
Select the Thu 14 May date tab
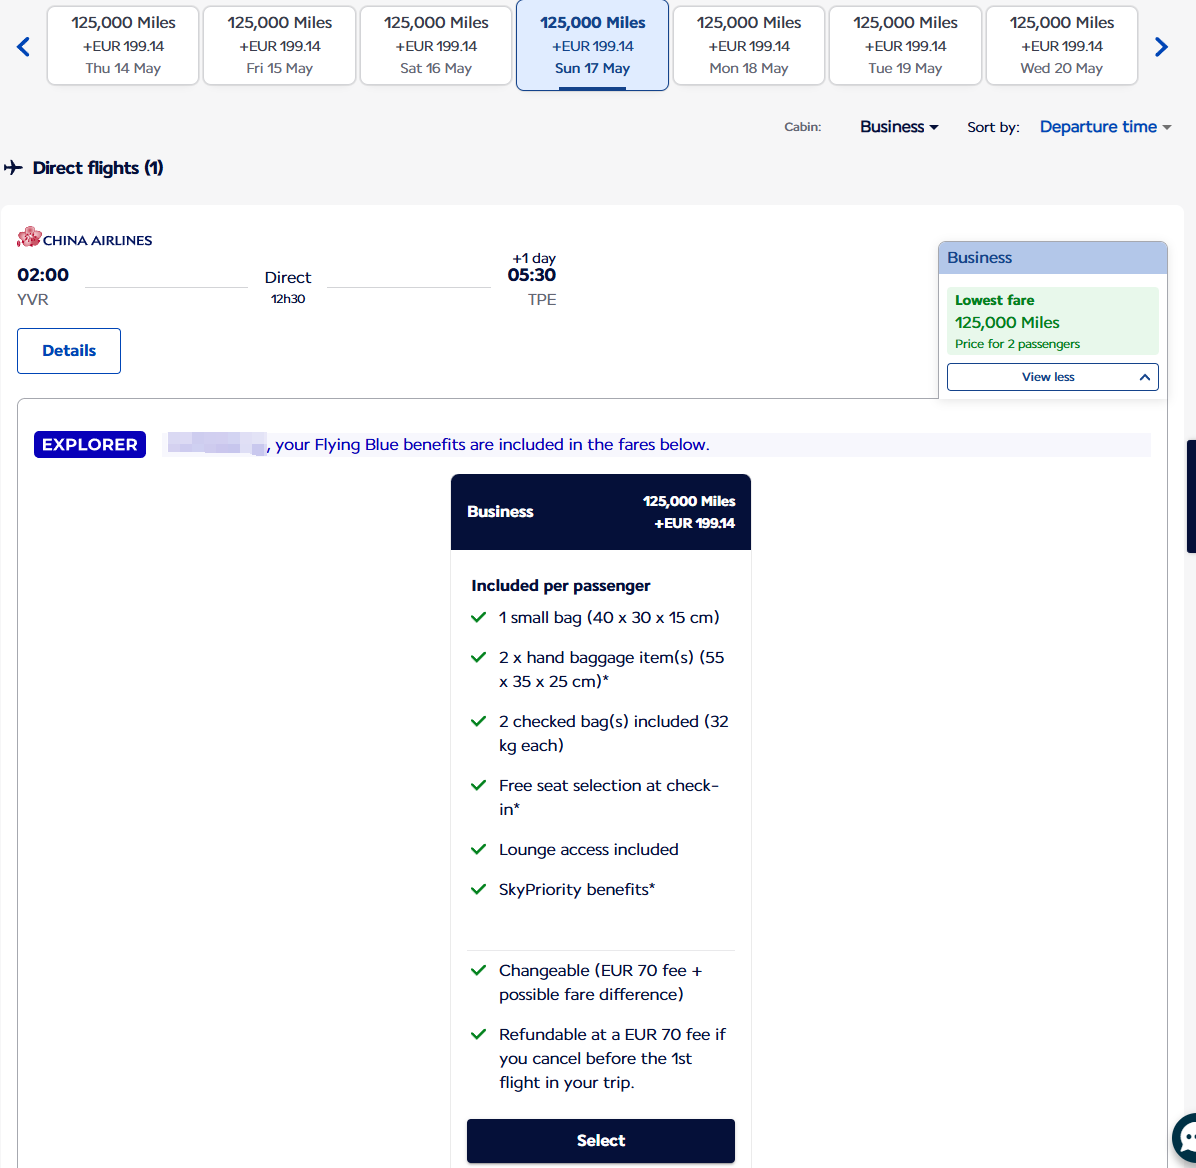pos(123,46)
